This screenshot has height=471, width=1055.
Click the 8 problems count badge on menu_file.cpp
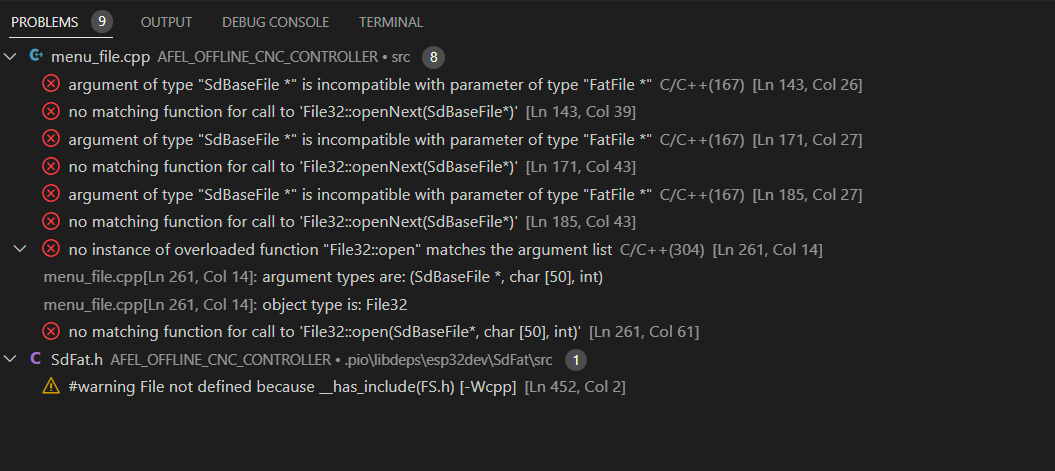(x=433, y=58)
